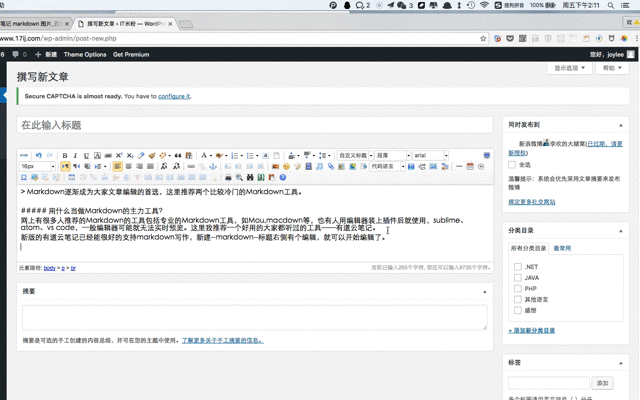Open the editor preview magnifier
Screen dimensions: 640x400
239,178
